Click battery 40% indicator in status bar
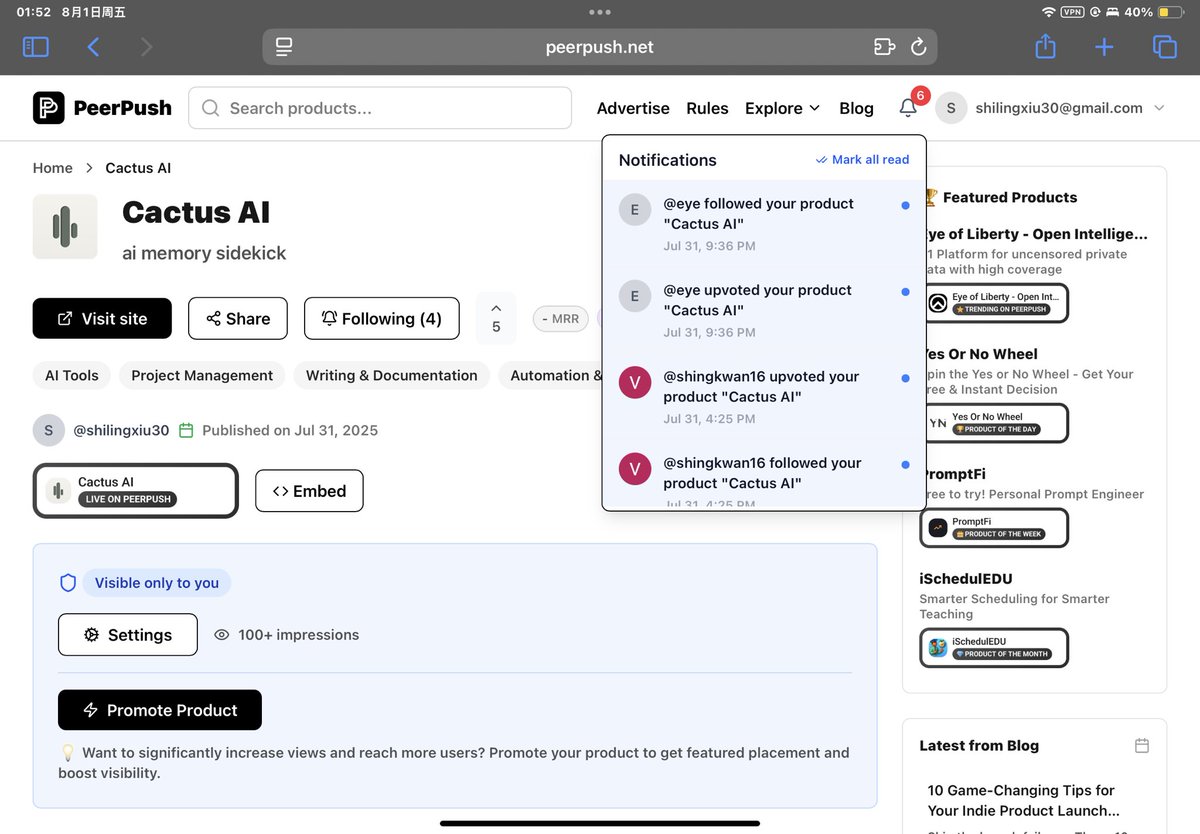The image size is (1200, 834). click(x=1152, y=12)
